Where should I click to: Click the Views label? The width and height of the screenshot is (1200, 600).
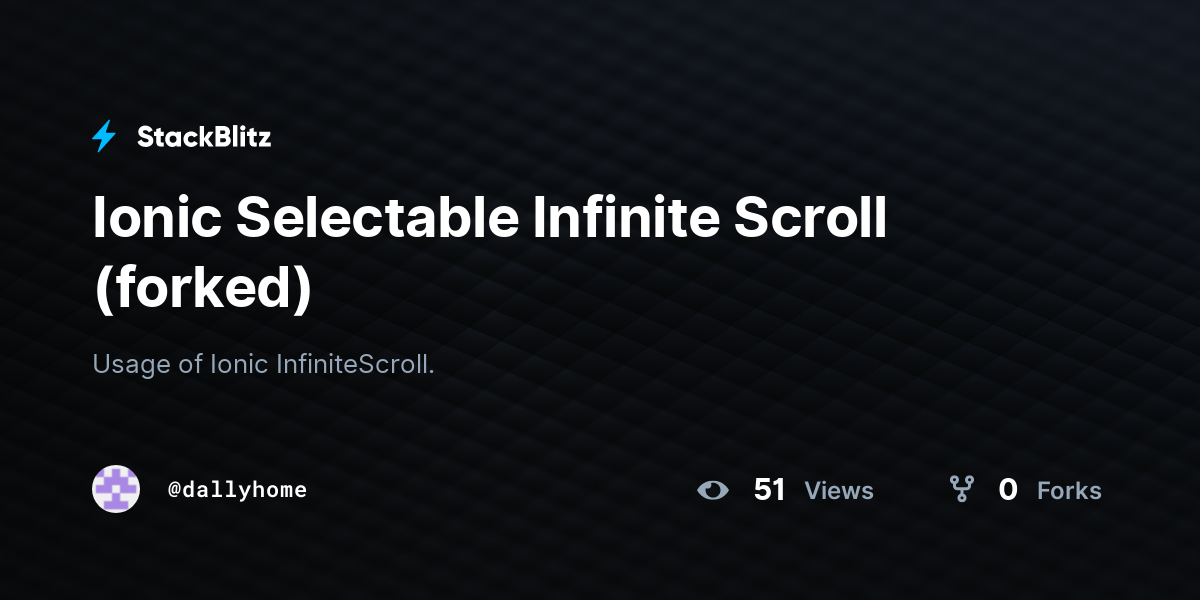(x=839, y=491)
